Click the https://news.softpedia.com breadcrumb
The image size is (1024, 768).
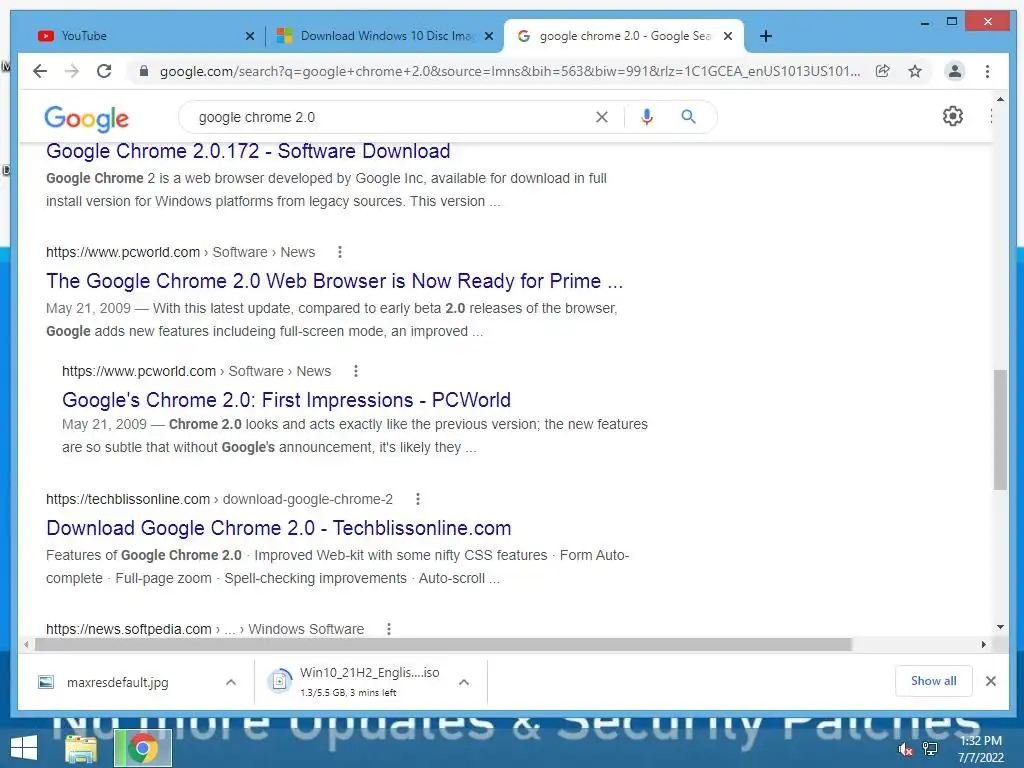[129, 629]
